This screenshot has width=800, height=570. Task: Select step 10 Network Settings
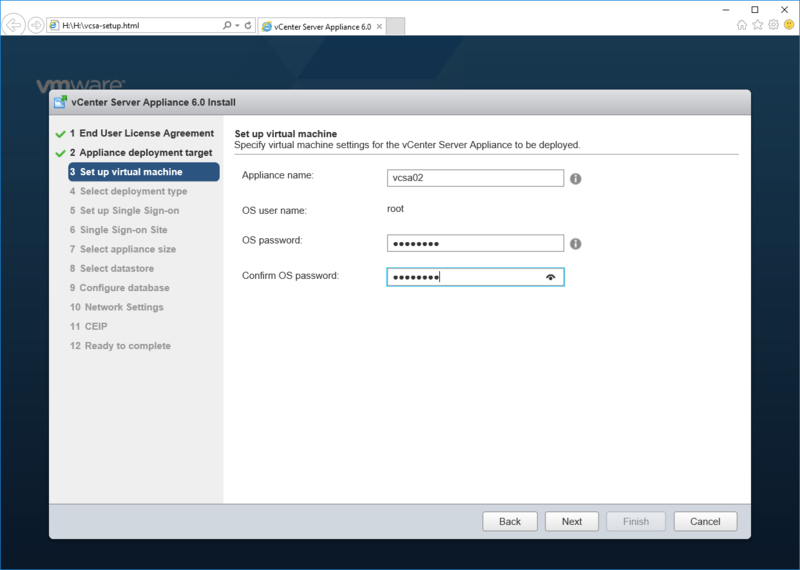117,307
